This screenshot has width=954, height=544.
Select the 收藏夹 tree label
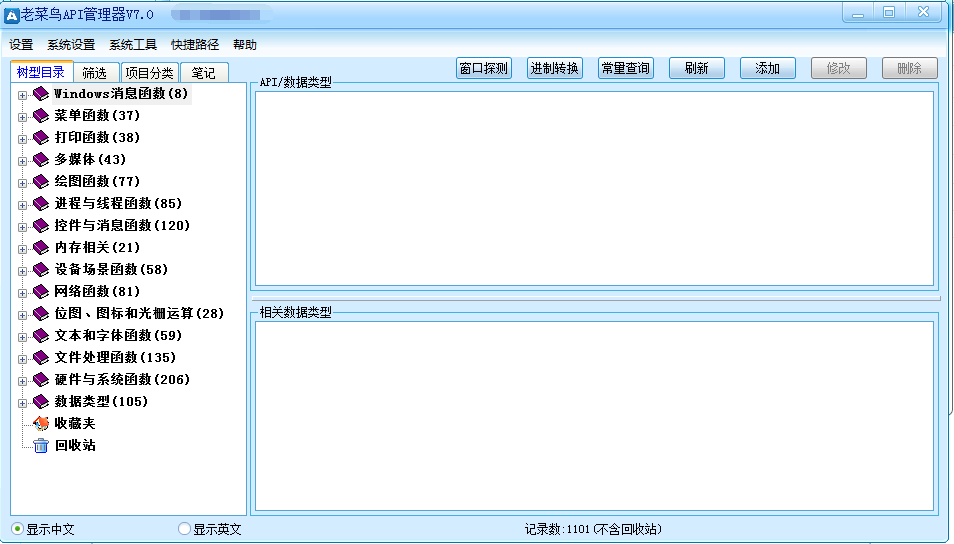pyautogui.click(x=75, y=424)
